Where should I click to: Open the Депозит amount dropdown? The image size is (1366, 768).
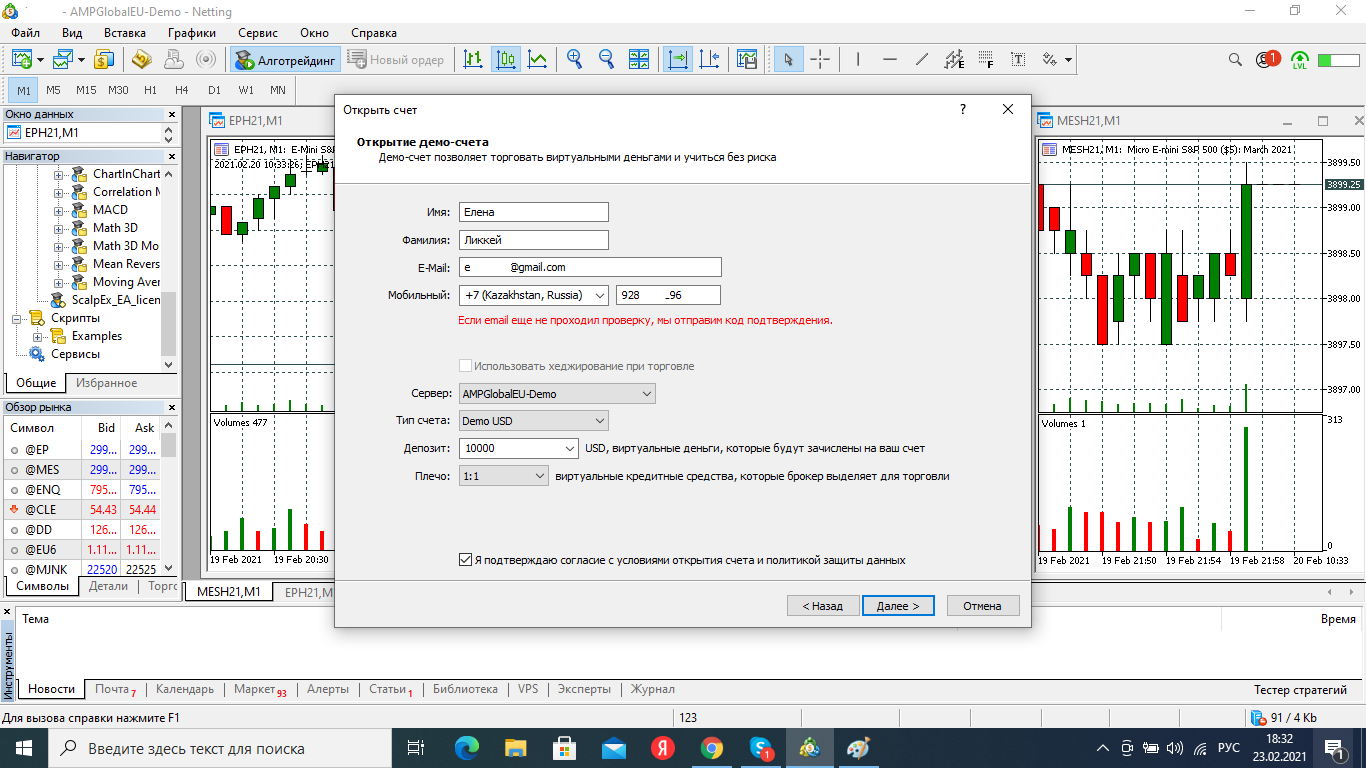(x=570, y=449)
